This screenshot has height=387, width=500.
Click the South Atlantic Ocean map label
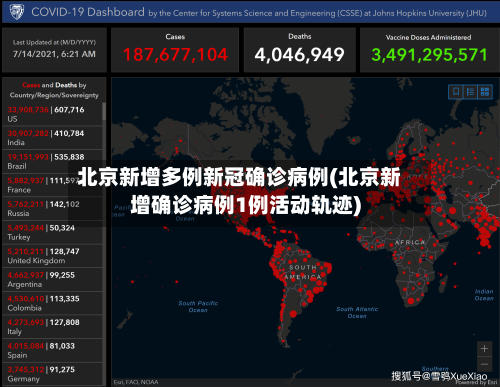[x=357, y=313]
